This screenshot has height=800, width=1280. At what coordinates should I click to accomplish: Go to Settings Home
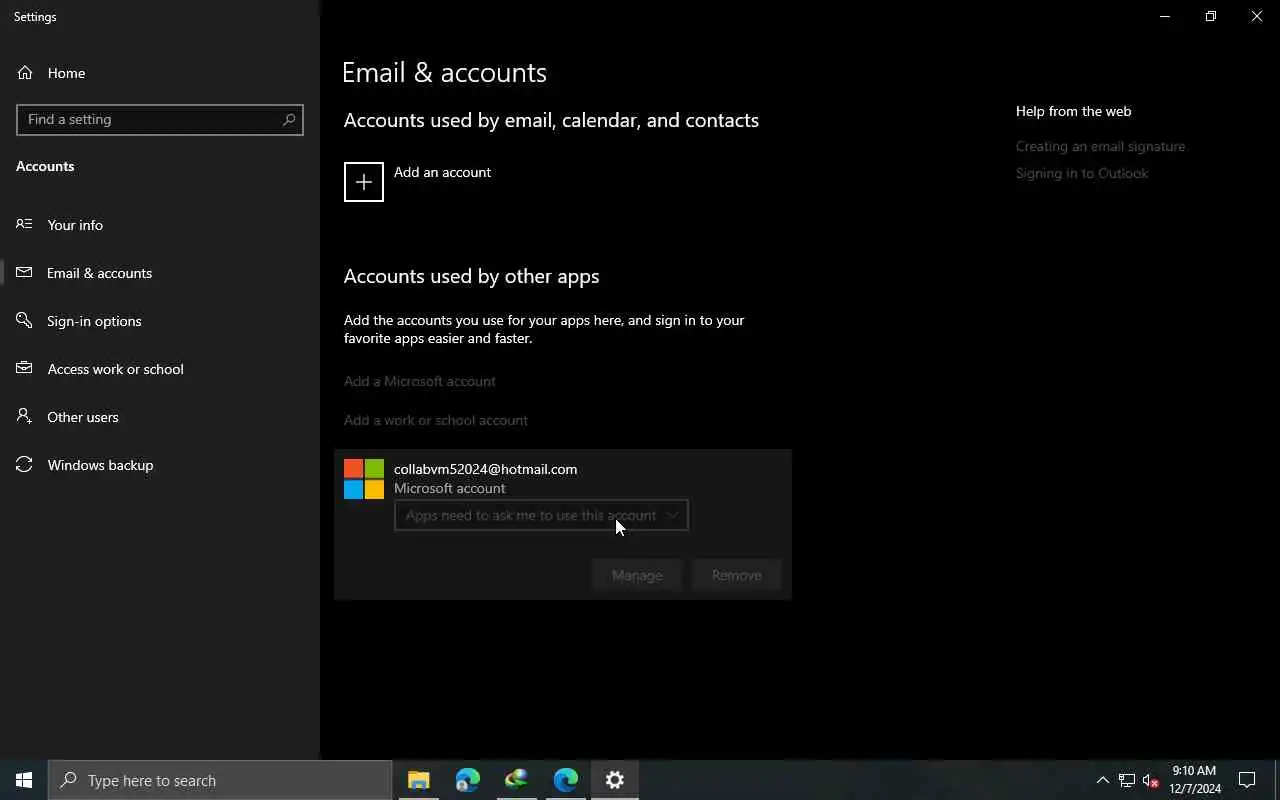160,73
